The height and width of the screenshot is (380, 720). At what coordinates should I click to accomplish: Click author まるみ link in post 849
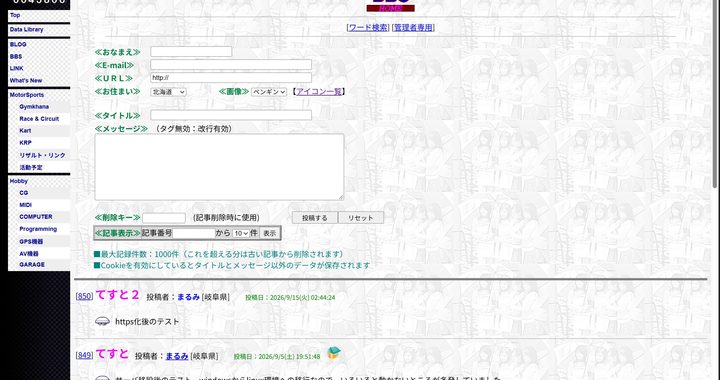177,356
